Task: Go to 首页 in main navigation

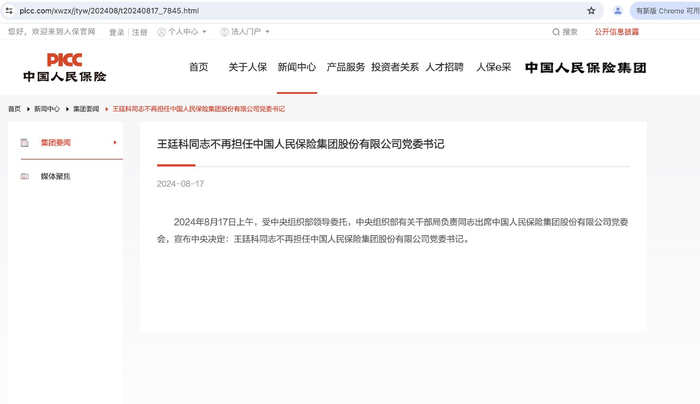Action: [199, 67]
